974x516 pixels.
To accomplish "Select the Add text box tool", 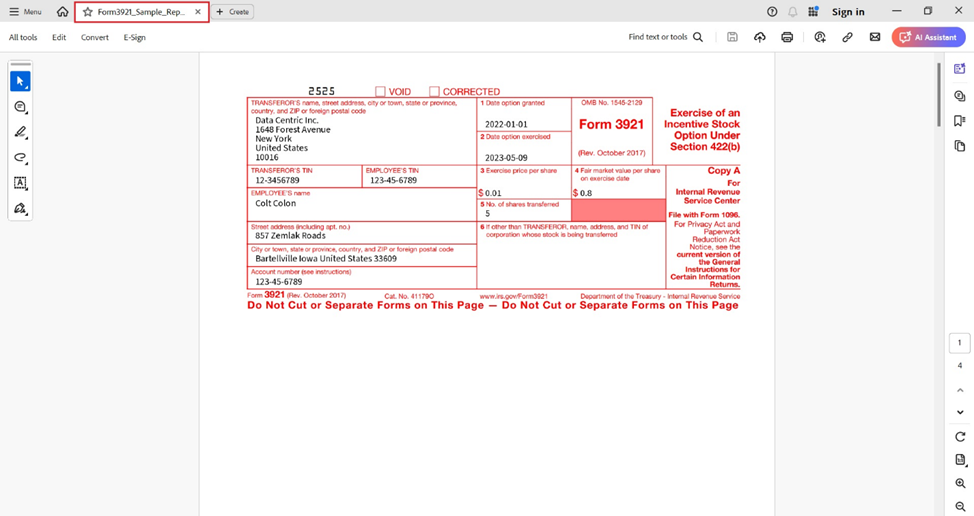I will (x=20, y=183).
